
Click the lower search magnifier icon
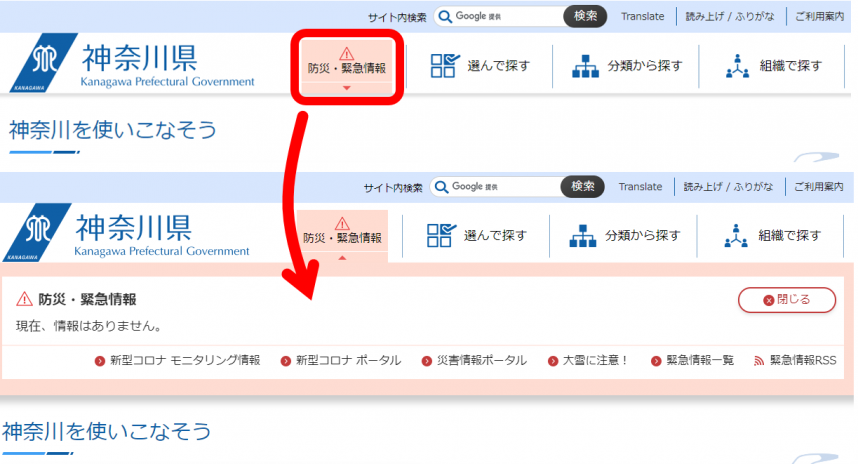(x=441, y=187)
